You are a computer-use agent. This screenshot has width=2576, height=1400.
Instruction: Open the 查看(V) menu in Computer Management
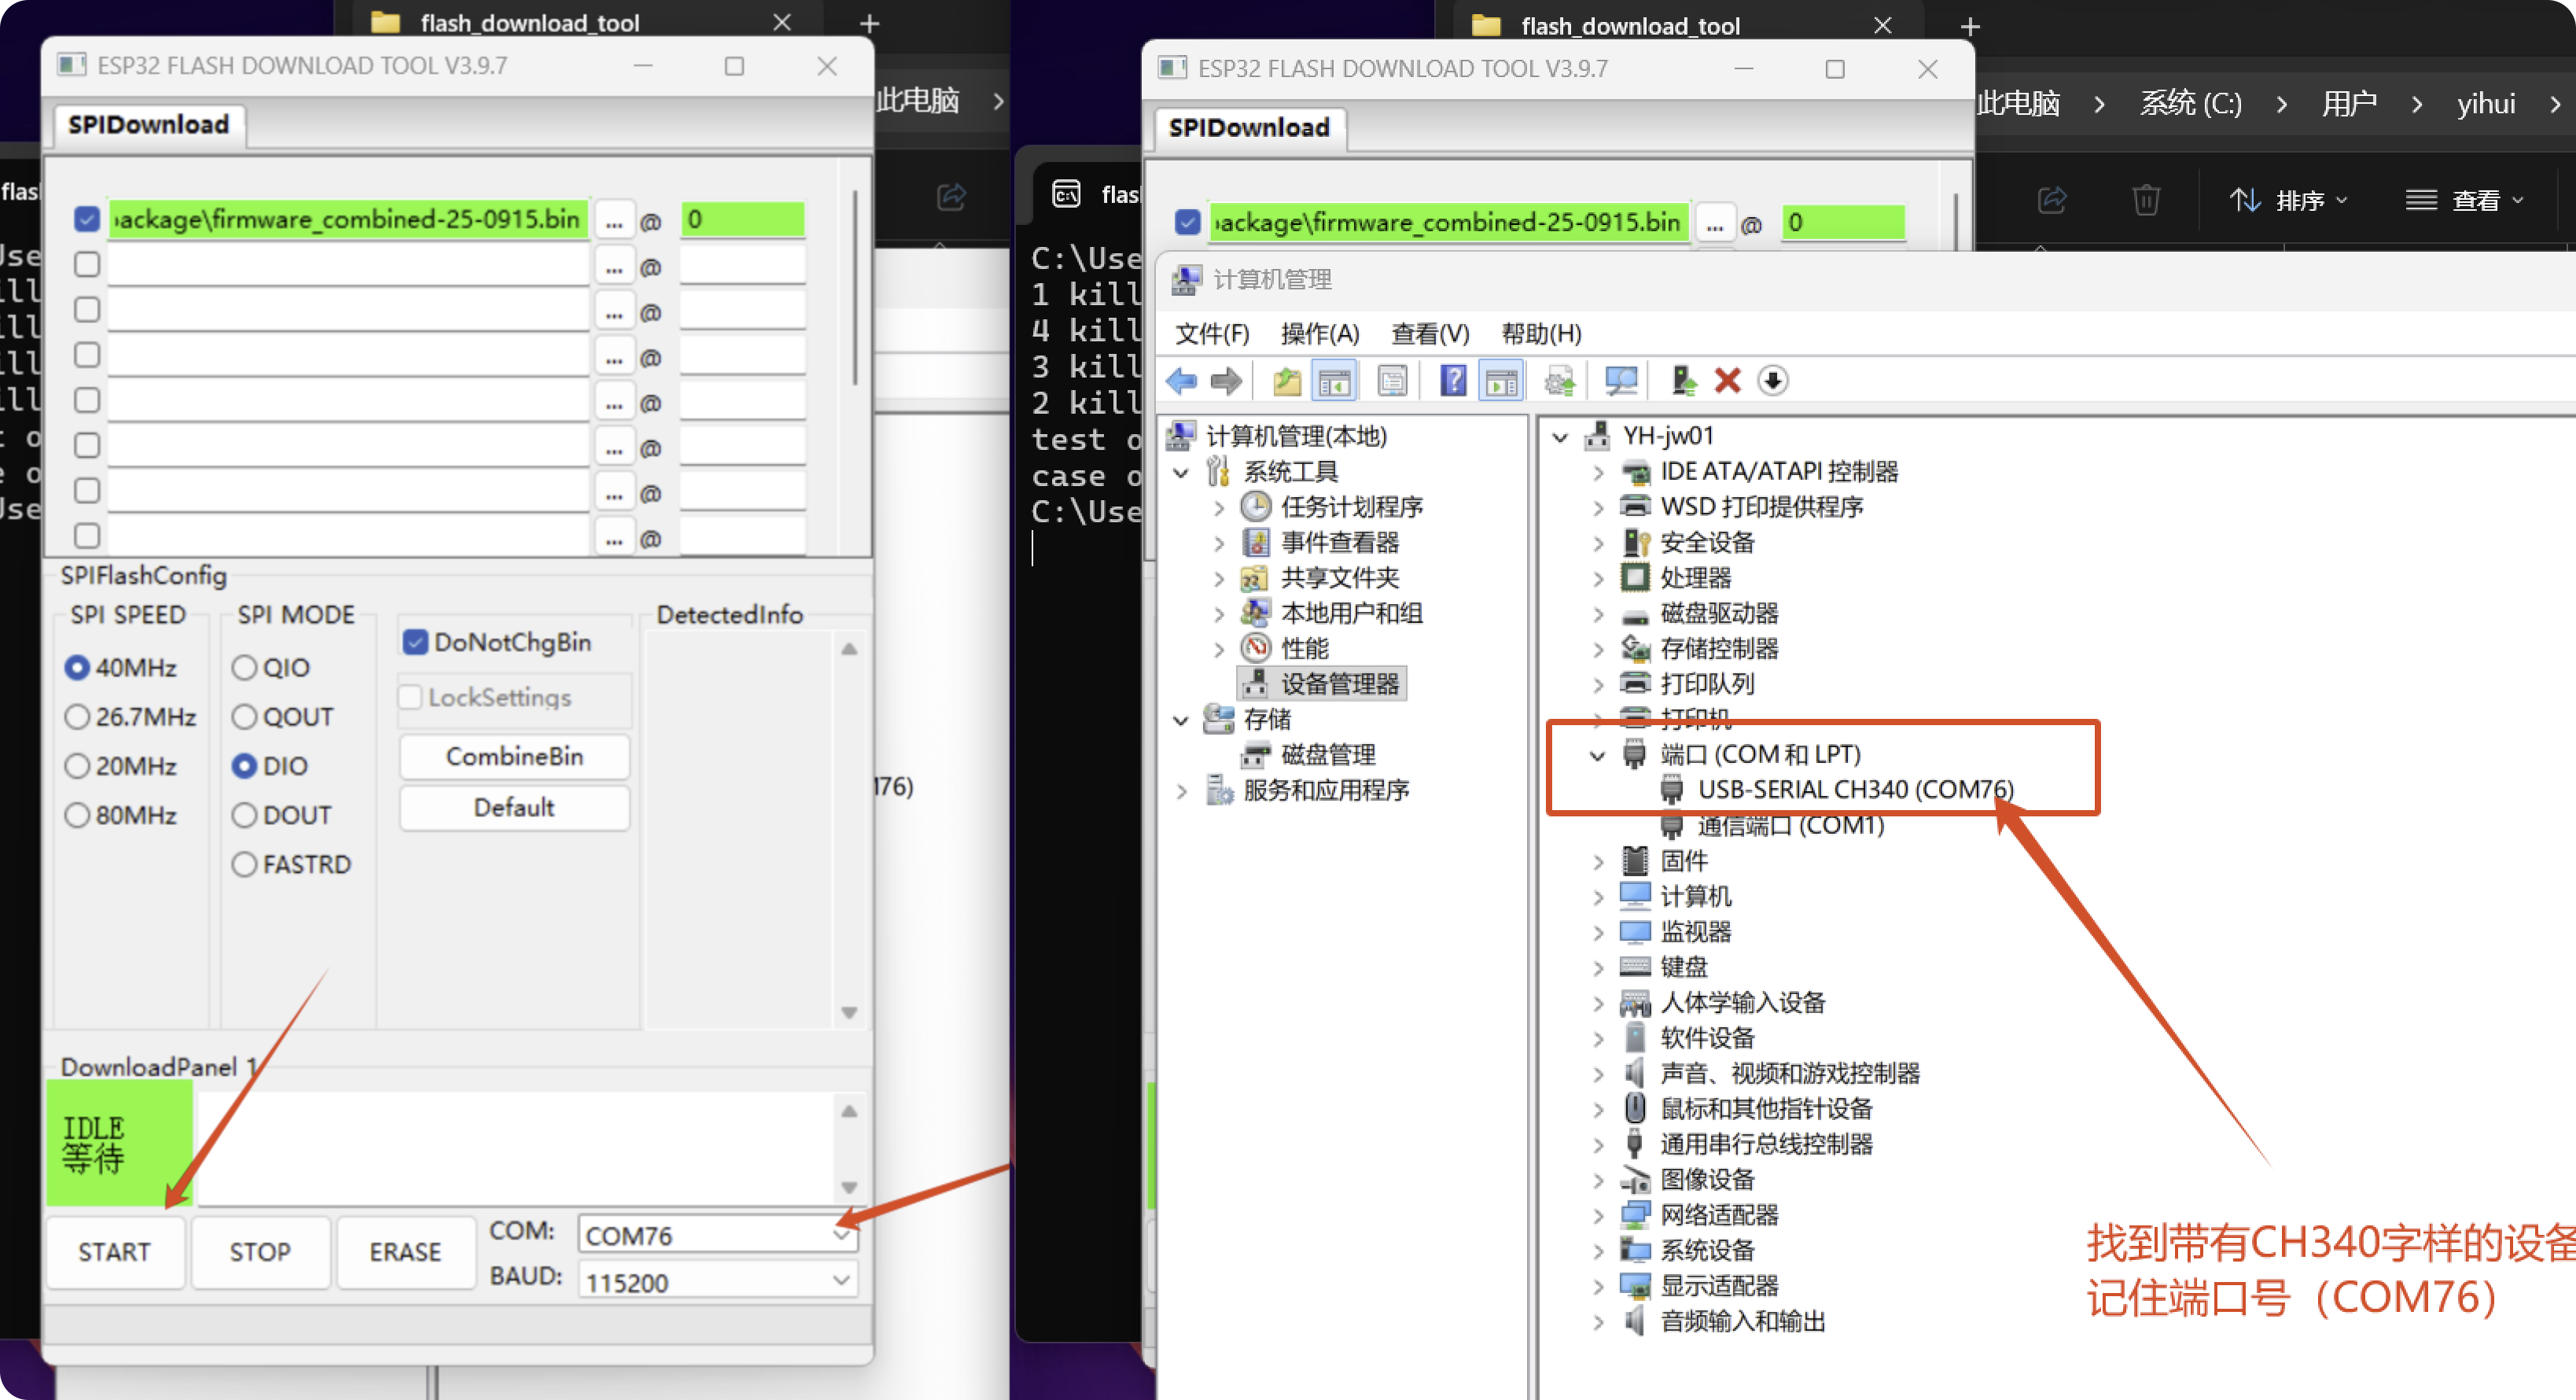[x=1429, y=333]
